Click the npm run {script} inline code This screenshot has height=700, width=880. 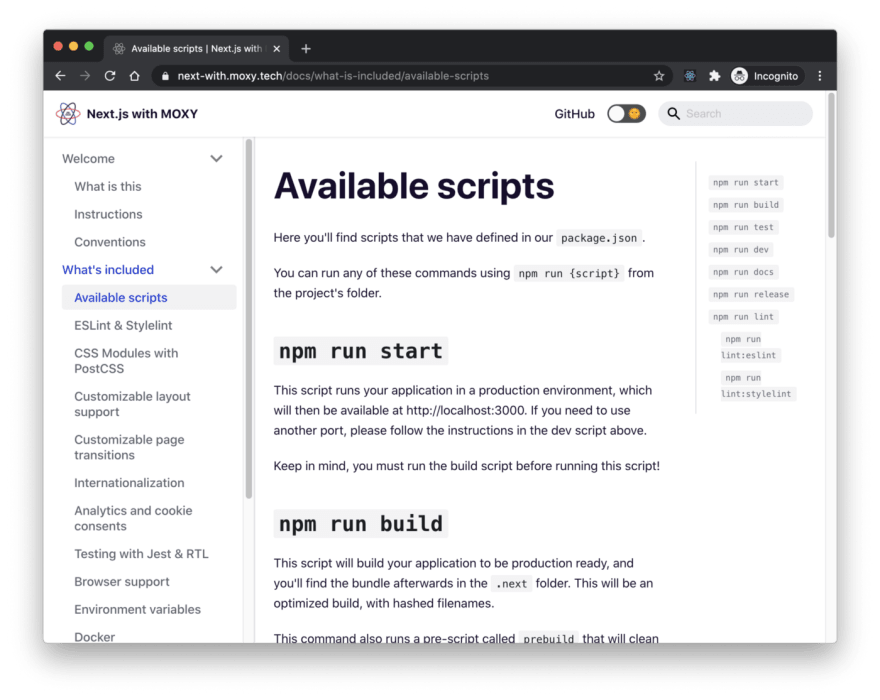569,273
